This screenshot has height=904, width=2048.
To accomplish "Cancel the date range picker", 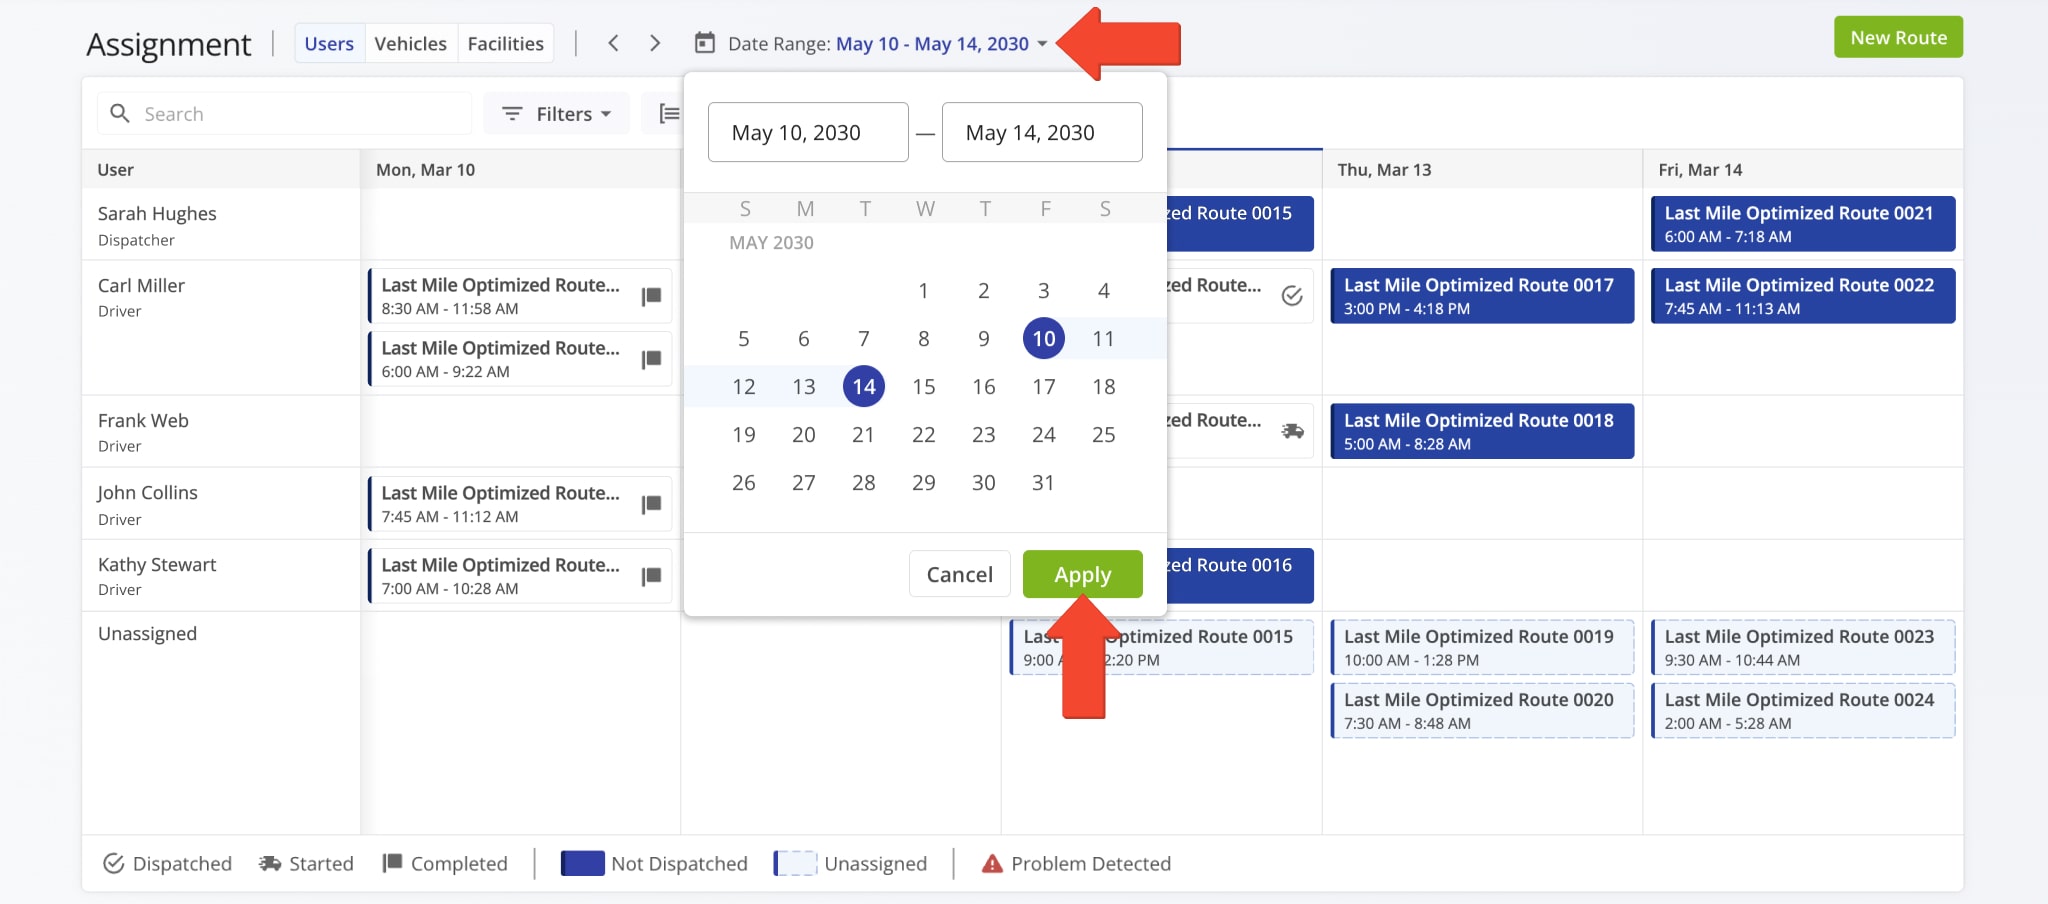I will [x=959, y=574].
